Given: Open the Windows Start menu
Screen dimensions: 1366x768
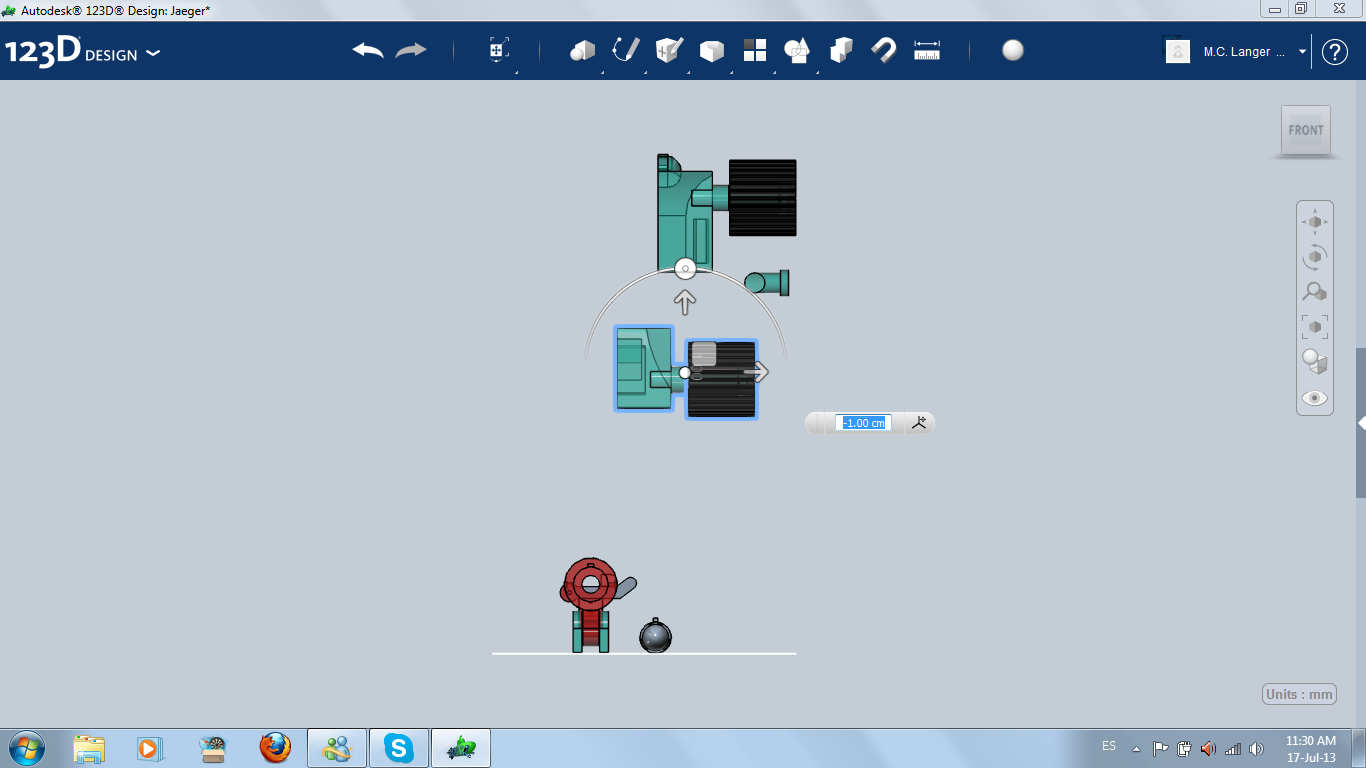Looking at the screenshot, I should [25, 747].
